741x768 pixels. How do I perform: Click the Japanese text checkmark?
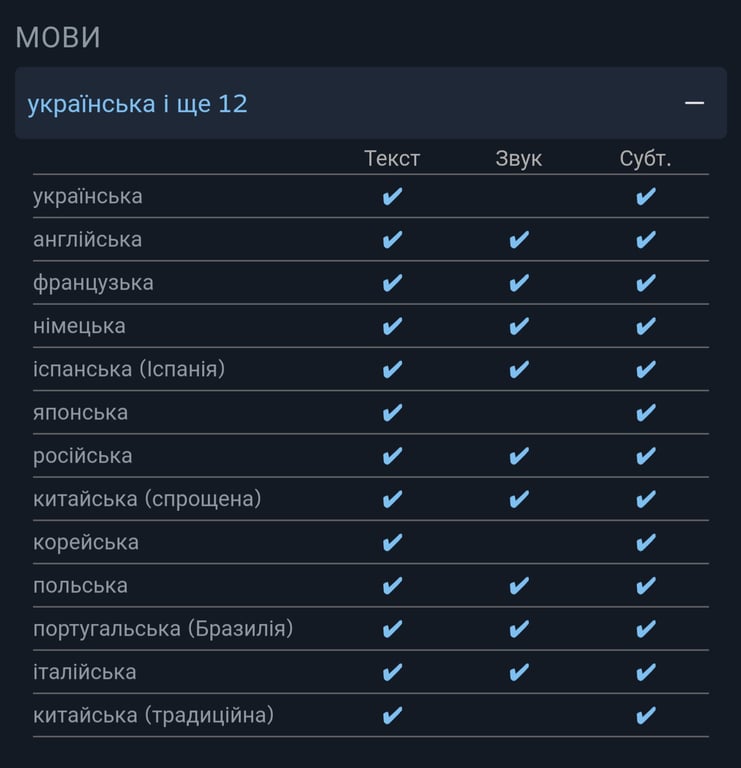tap(393, 412)
